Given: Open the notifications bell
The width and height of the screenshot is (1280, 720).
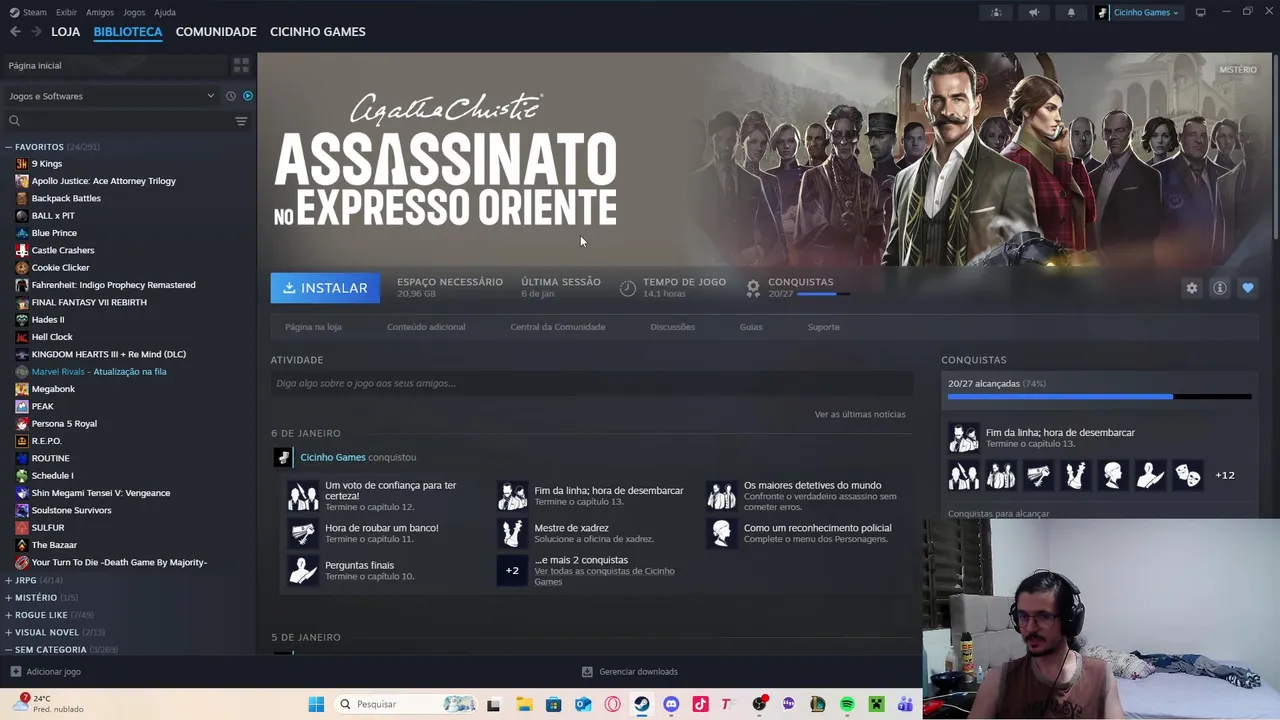Looking at the screenshot, I should coord(1070,12).
